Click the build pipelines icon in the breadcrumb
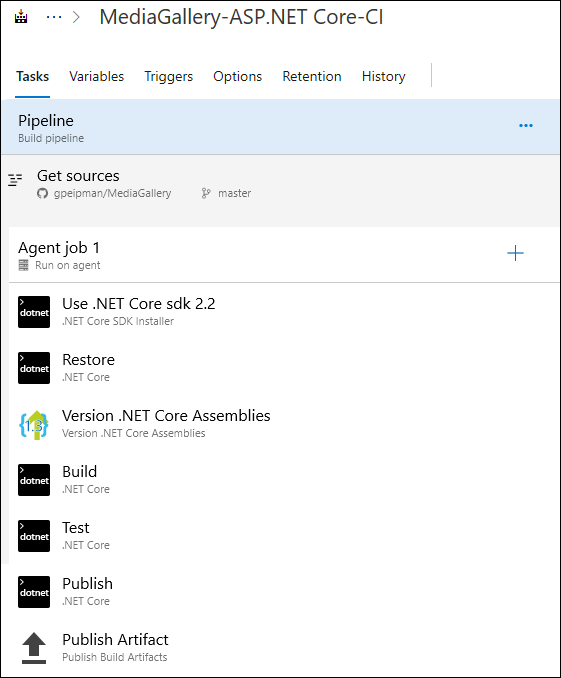This screenshot has height=678, width=561. [x=21, y=17]
